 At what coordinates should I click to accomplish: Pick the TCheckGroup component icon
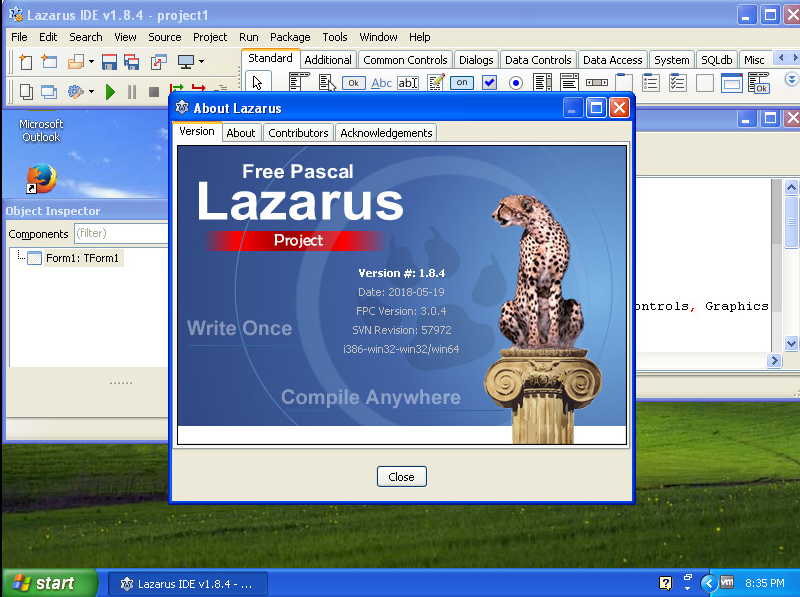point(678,82)
